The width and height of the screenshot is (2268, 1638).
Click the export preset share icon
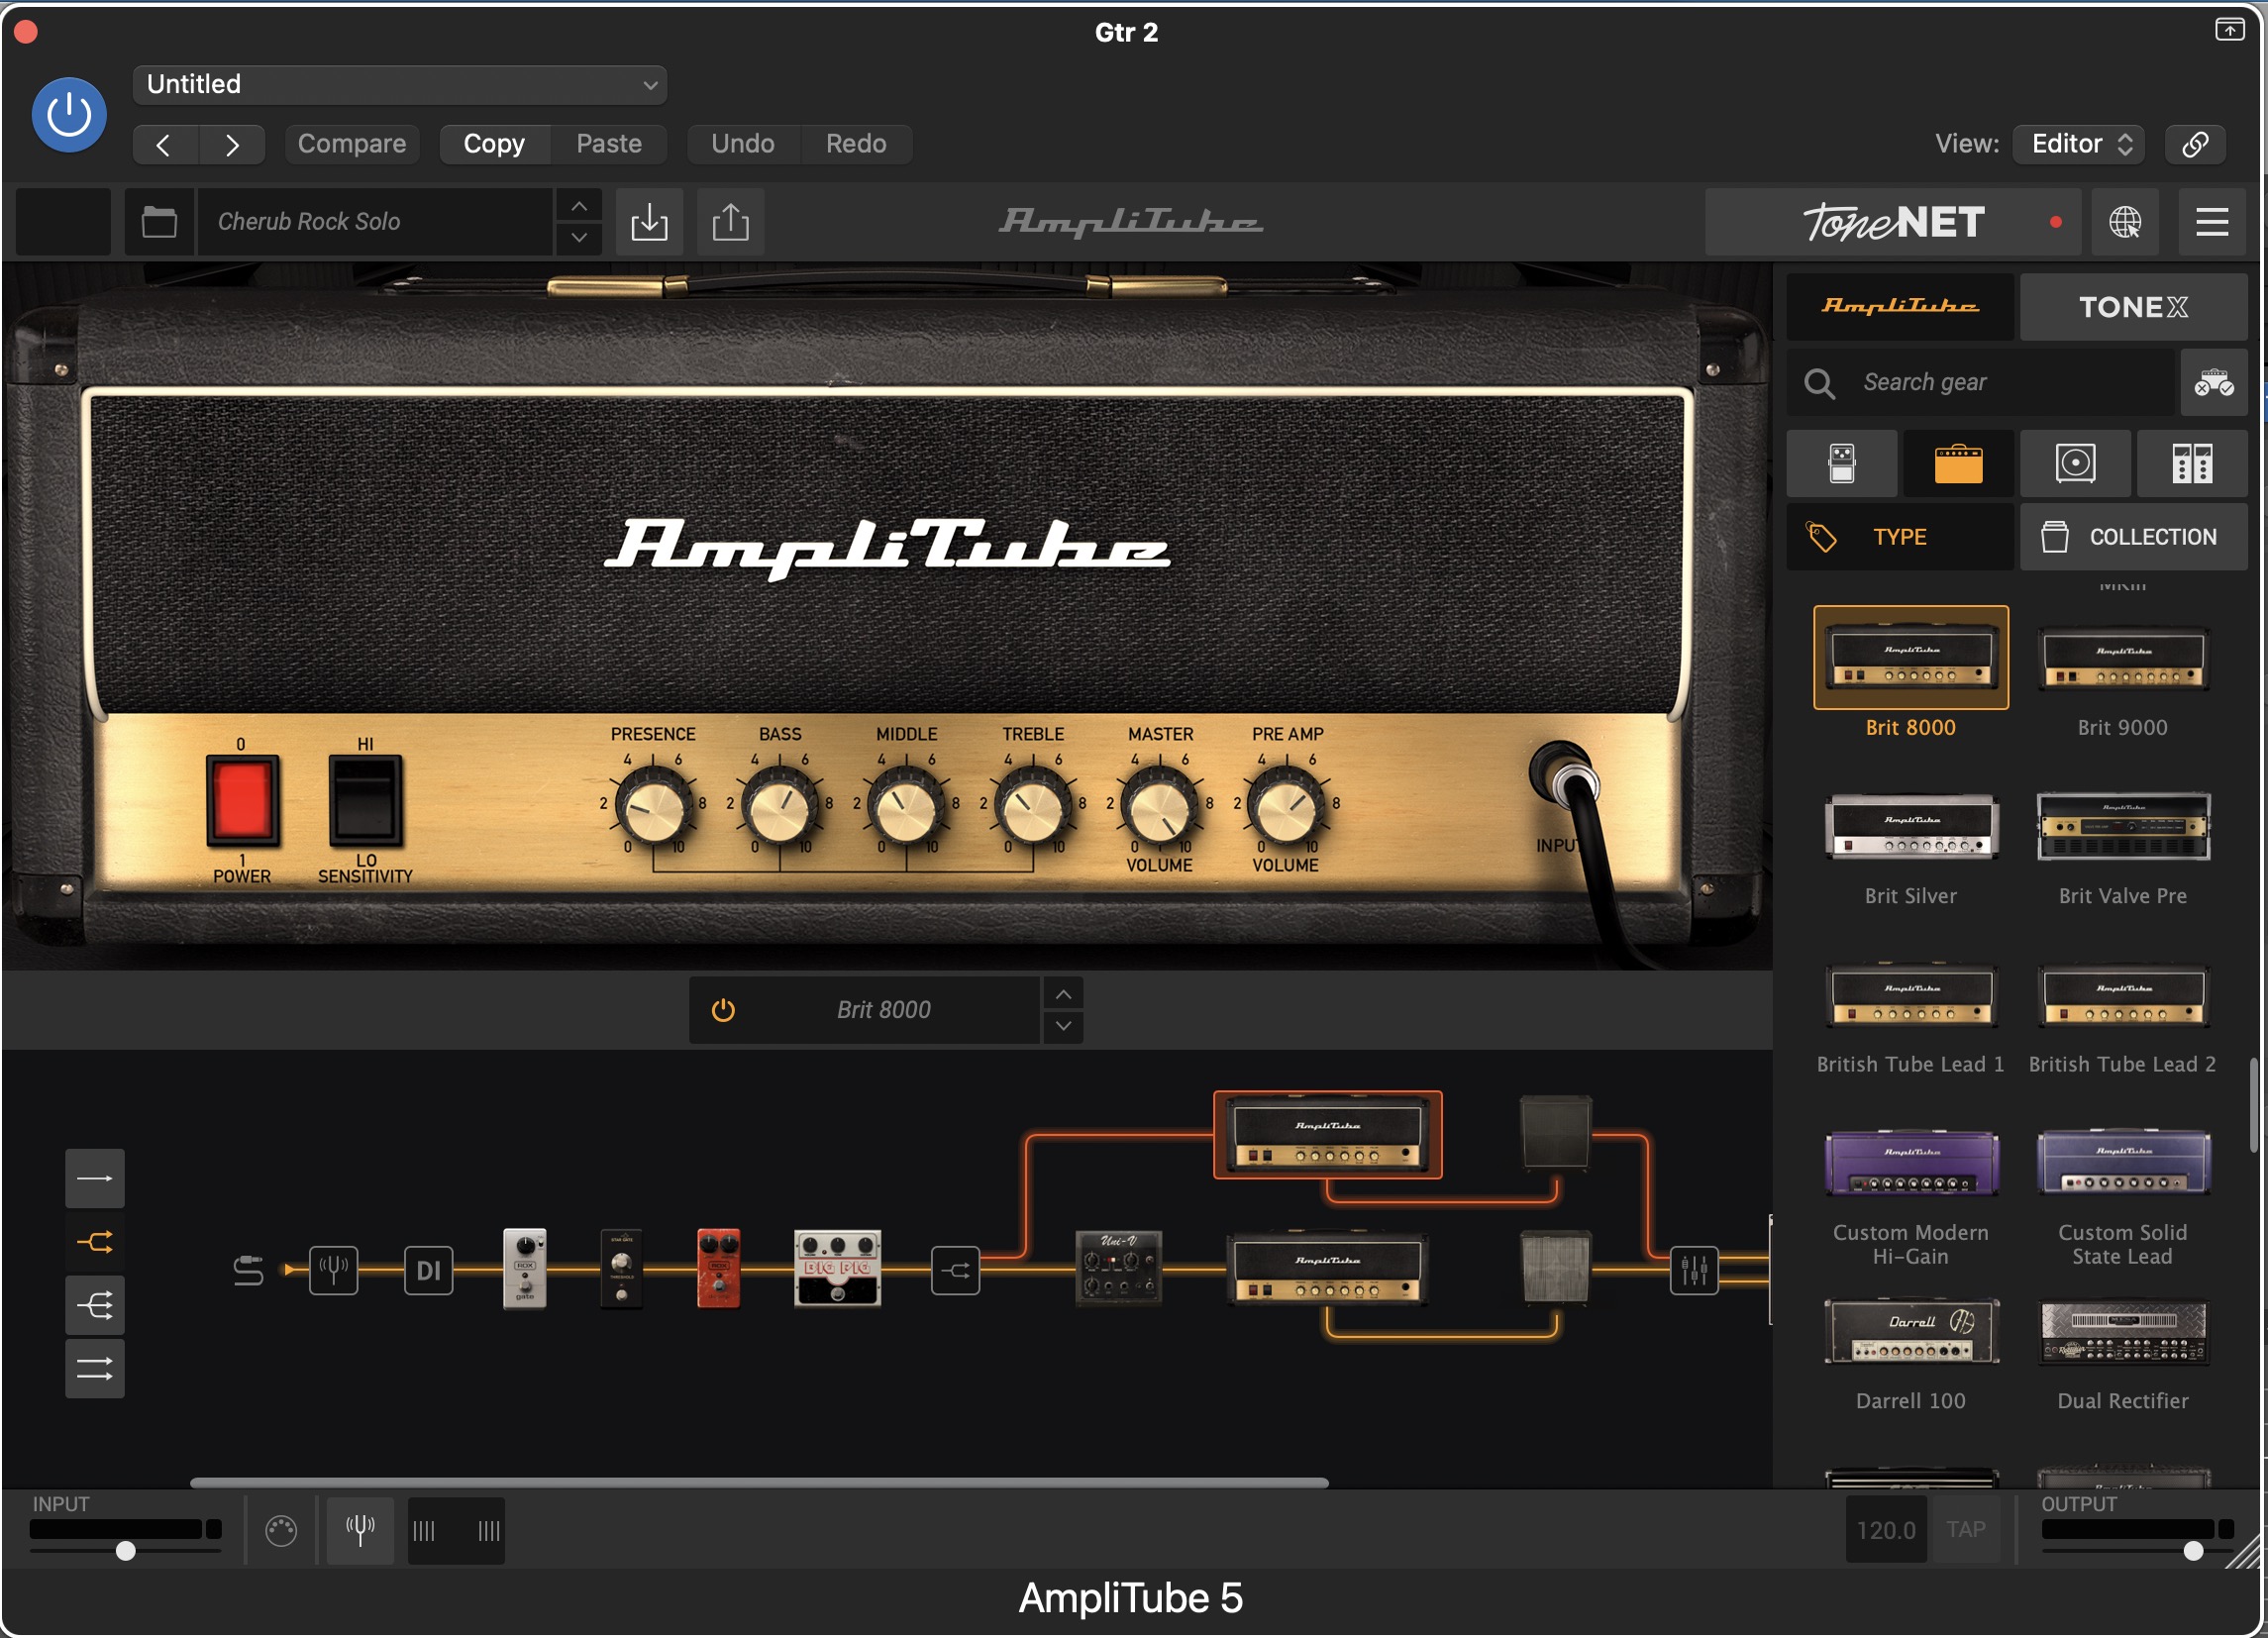730,221
